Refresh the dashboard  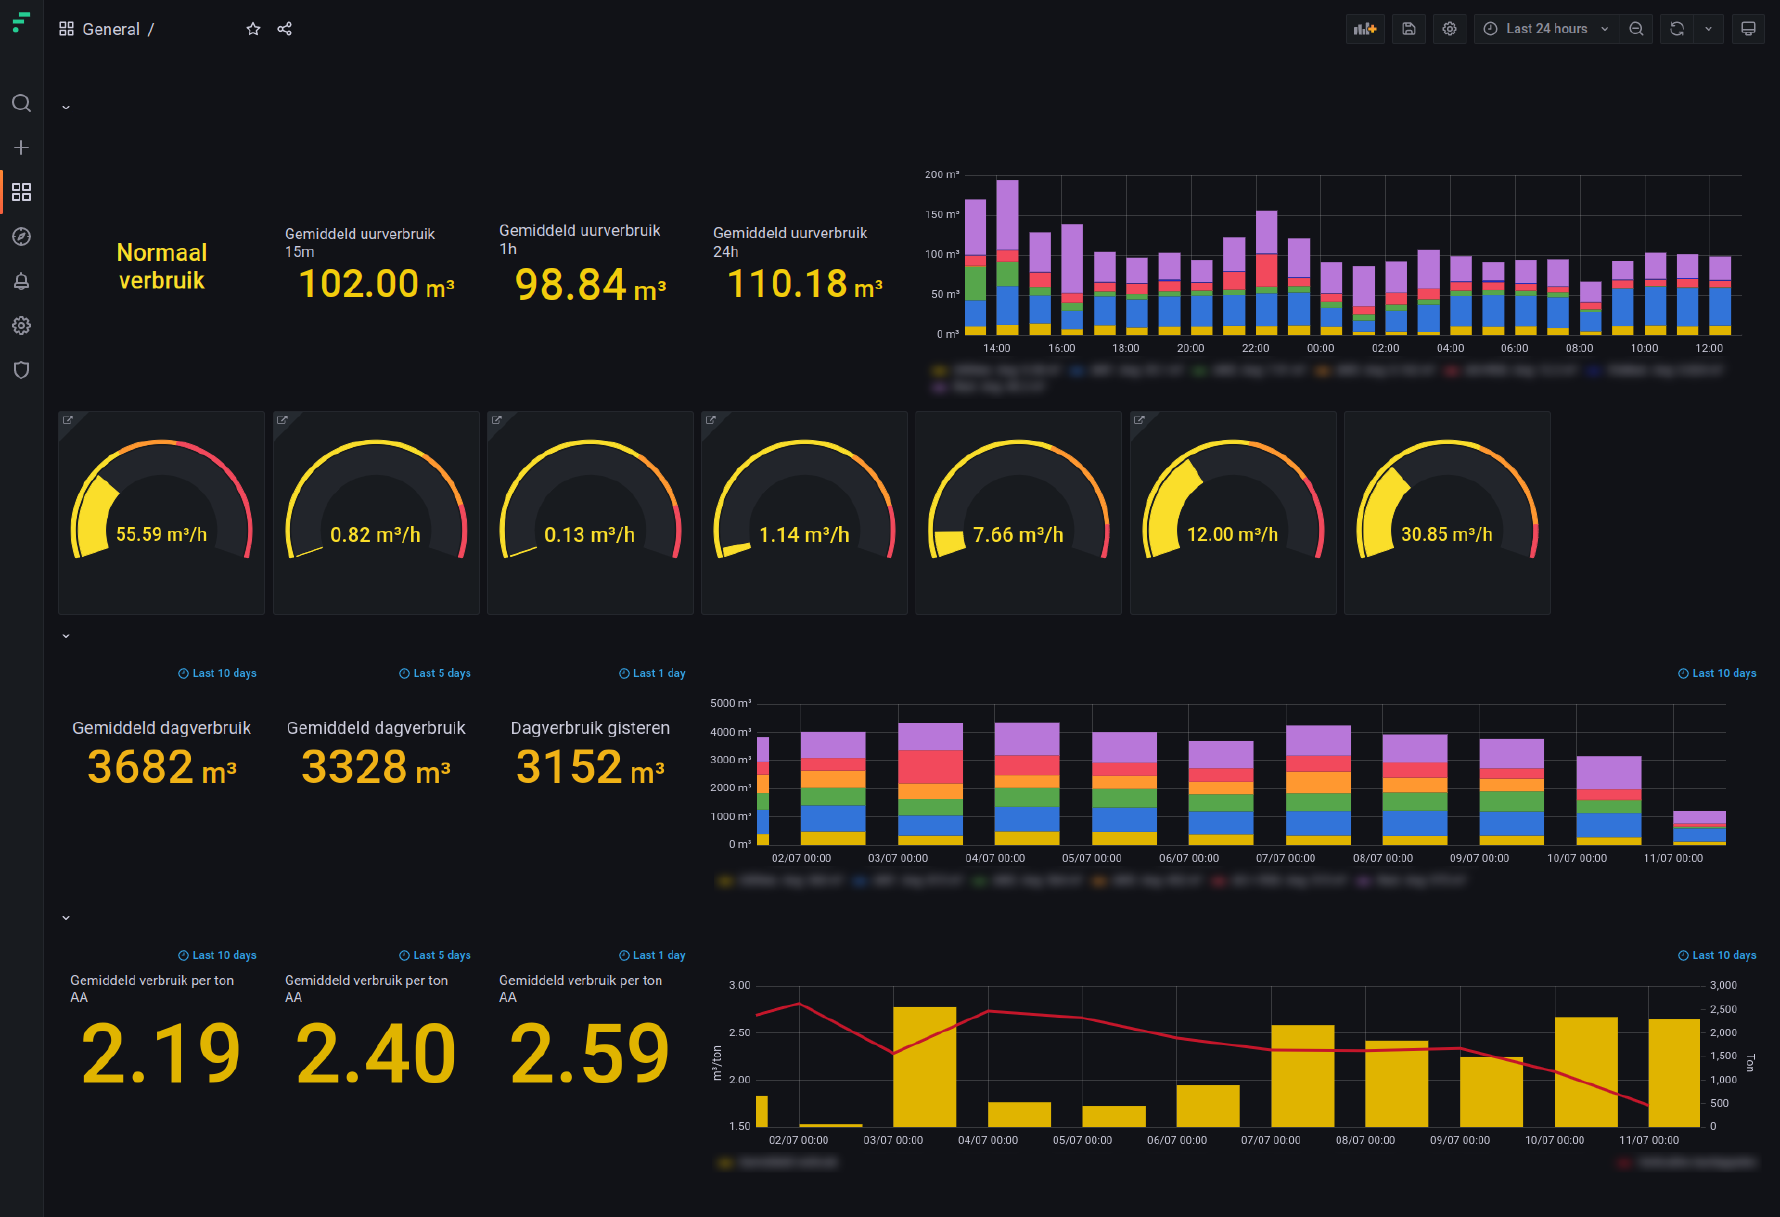[x=1677, y=29]
